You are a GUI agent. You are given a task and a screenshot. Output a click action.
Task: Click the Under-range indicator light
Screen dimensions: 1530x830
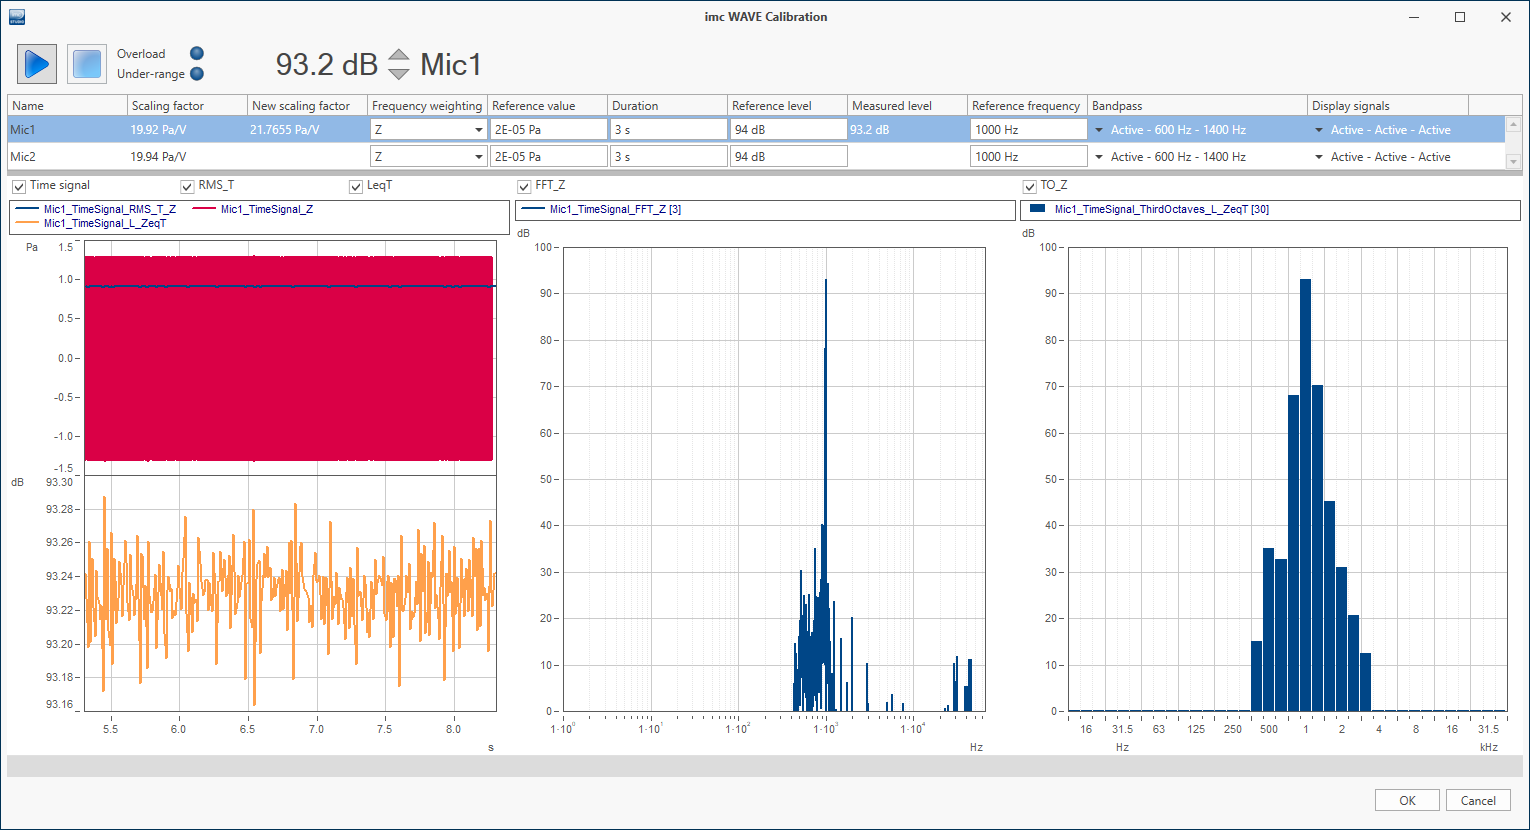tap(197, 74)
